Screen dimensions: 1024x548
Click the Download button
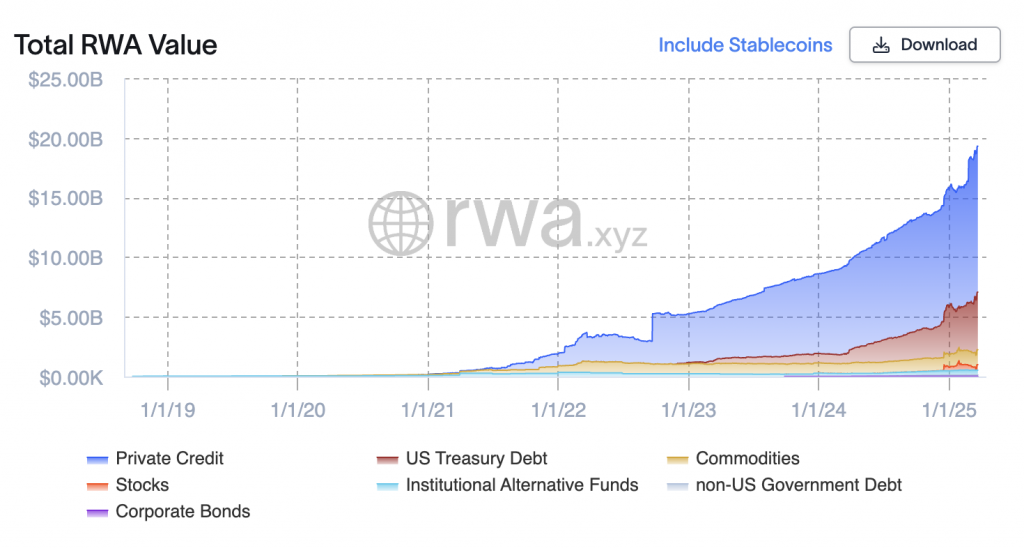925,45
